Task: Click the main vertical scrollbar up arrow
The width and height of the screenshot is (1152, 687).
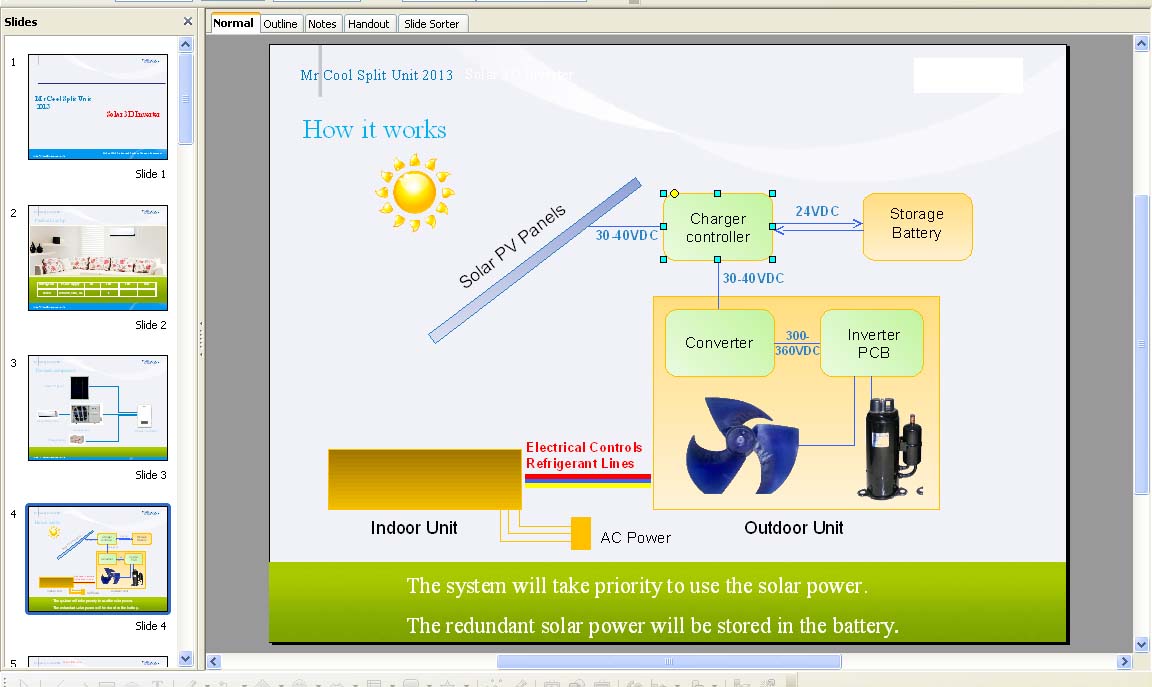Action: coord(1142,43)
